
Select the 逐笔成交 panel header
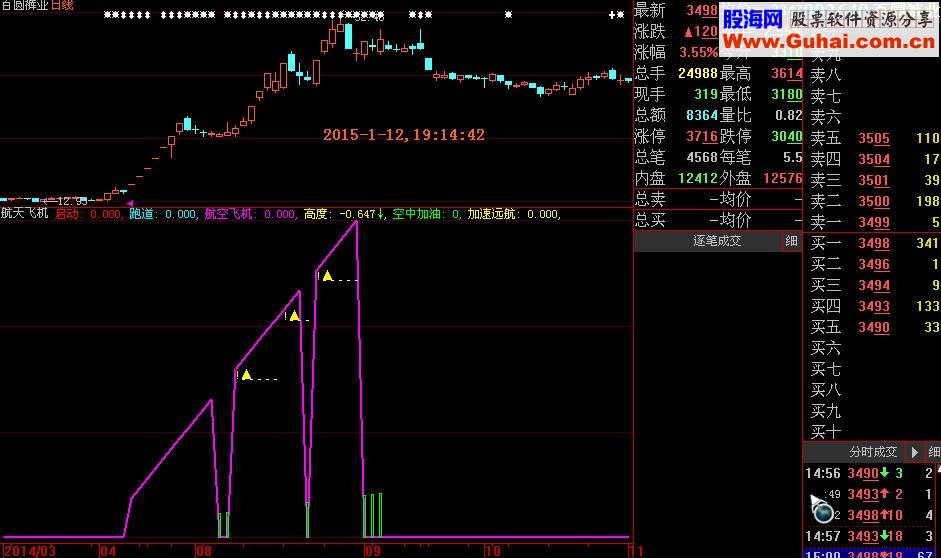(x=717, y=241)
